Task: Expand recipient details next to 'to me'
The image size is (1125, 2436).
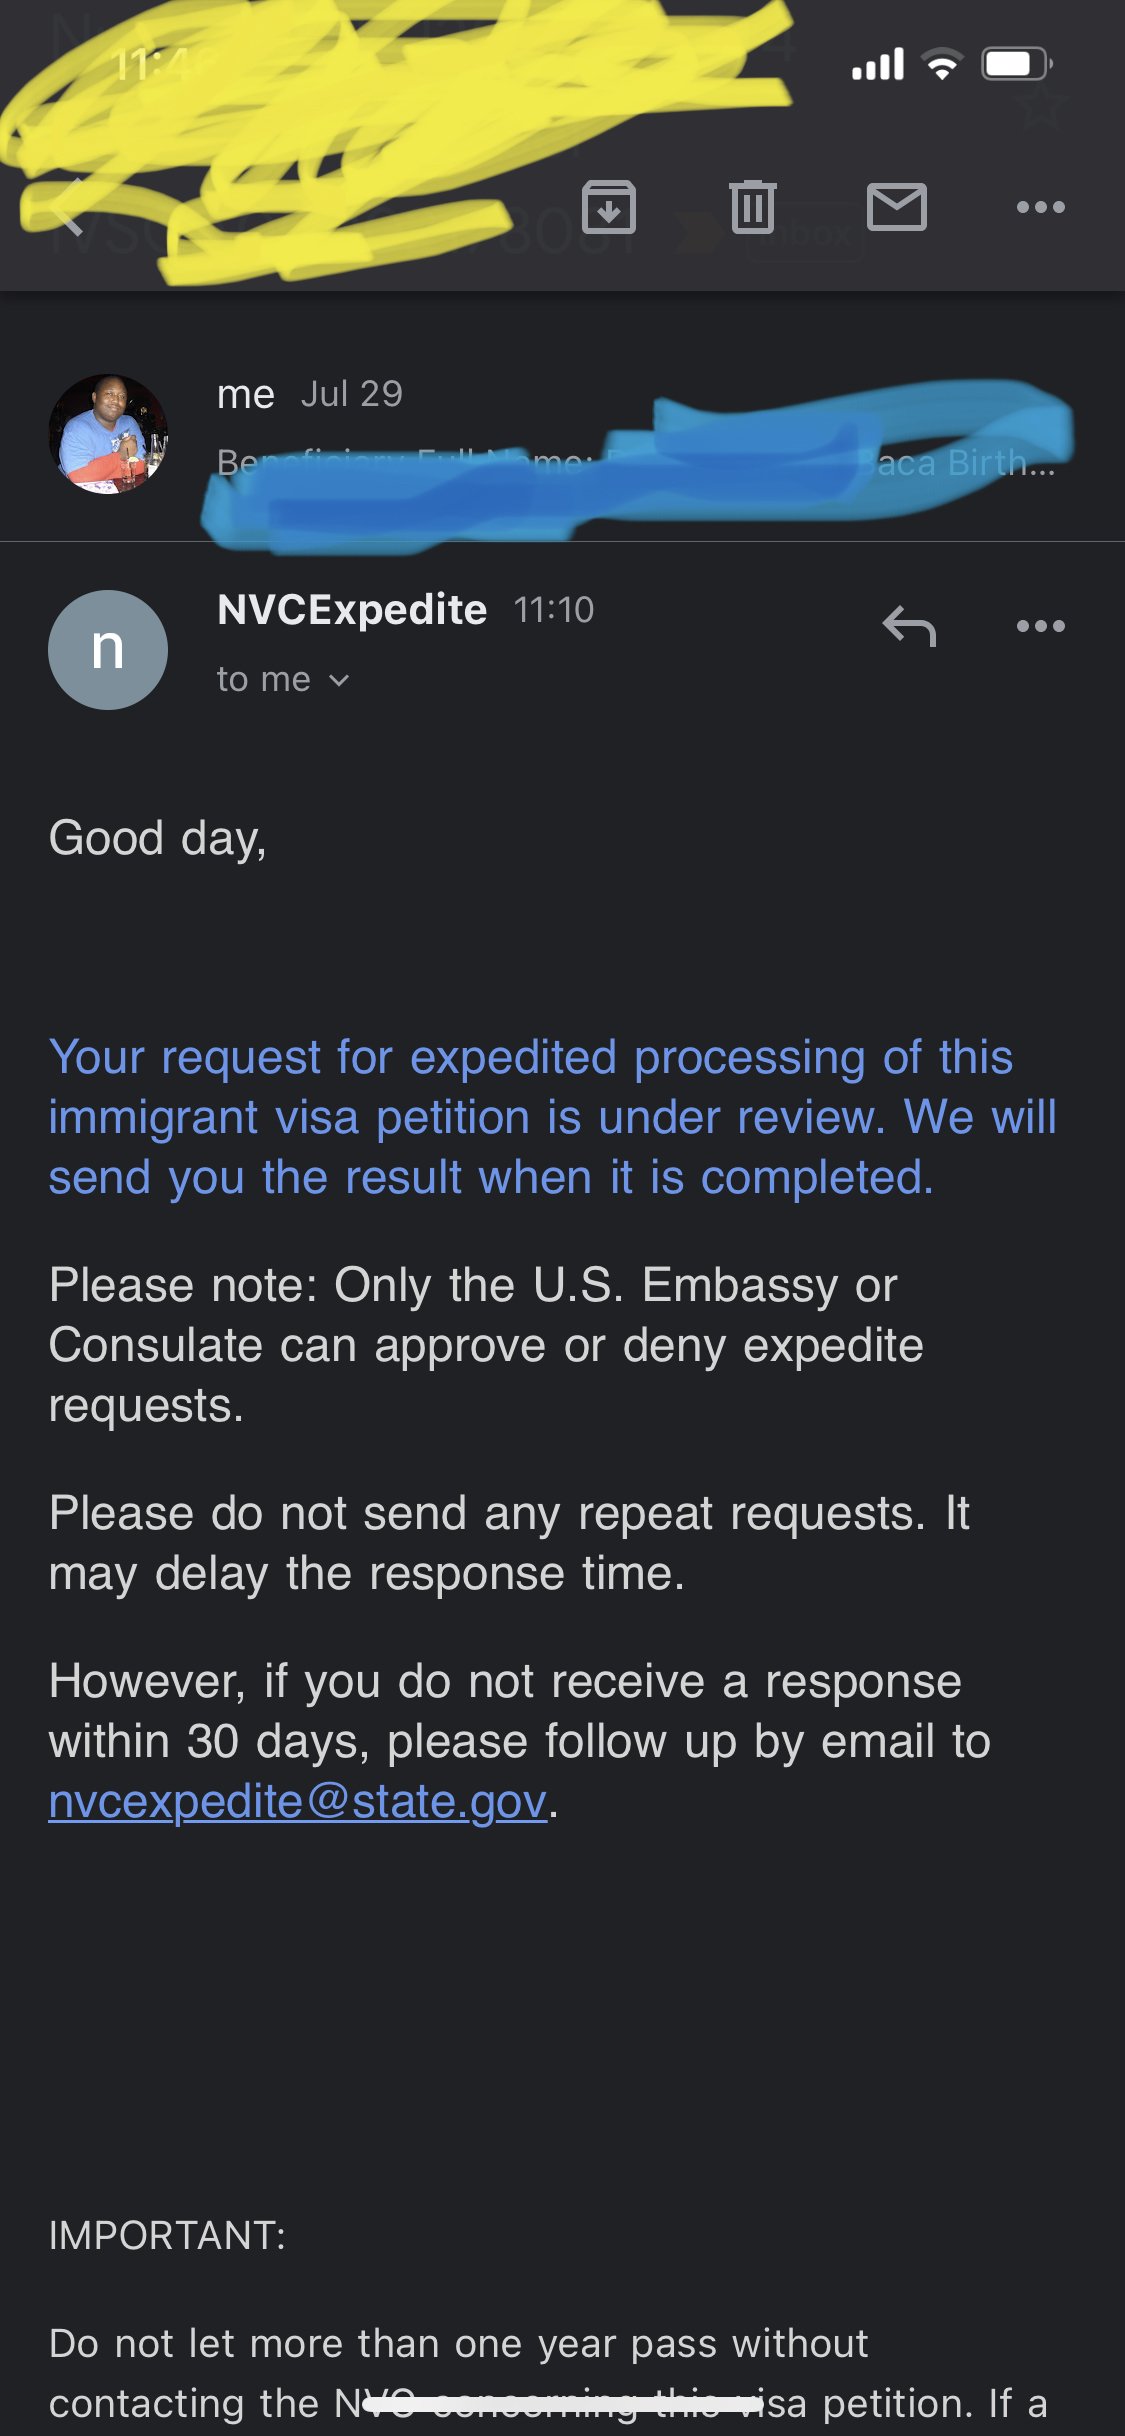Action: 339,680
